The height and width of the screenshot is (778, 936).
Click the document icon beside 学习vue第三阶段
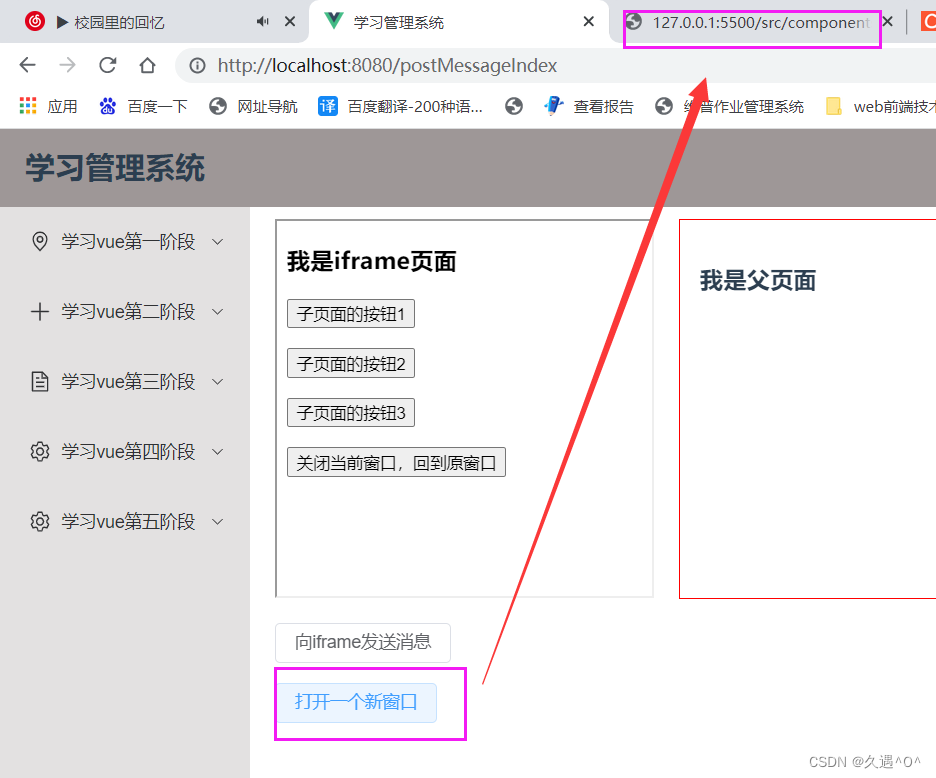40,381
